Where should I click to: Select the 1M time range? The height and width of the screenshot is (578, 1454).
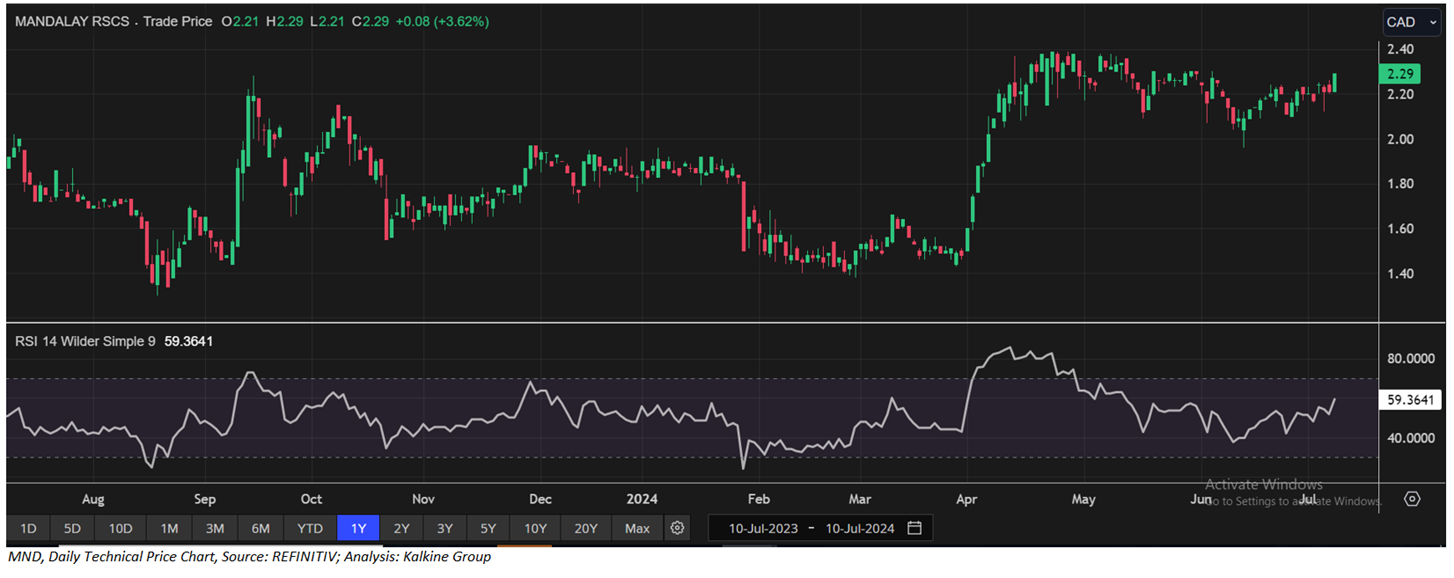169,528
